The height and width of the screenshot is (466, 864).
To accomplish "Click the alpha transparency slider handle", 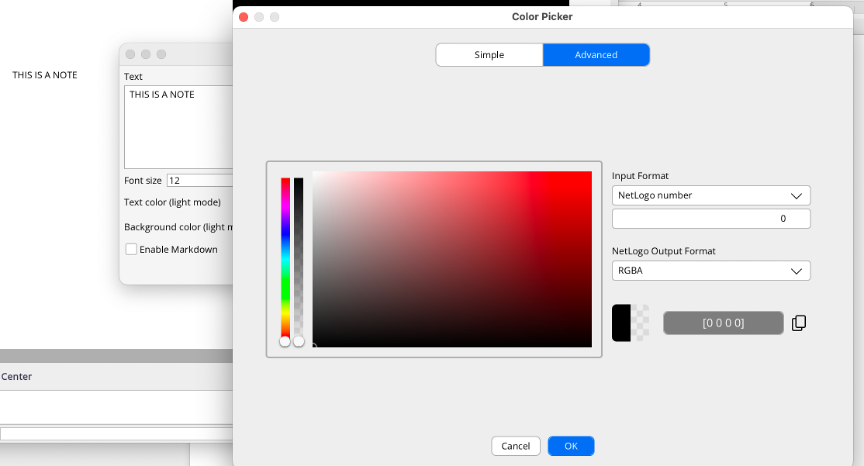I will 298,341.
